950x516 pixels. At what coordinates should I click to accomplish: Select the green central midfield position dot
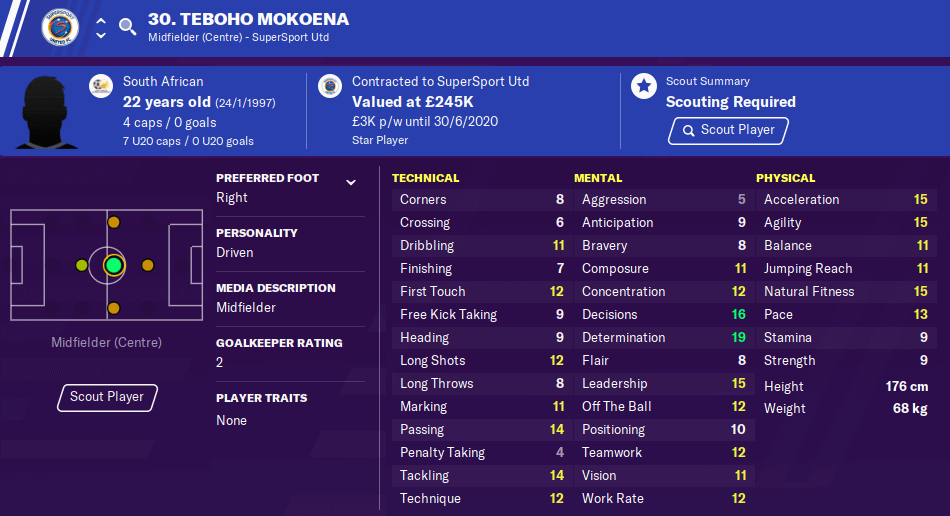[x=113, y=265]
